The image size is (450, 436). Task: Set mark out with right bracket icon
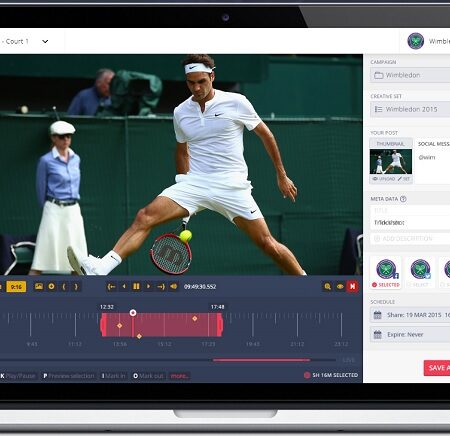pyautogui.click(x=76, y=286)
